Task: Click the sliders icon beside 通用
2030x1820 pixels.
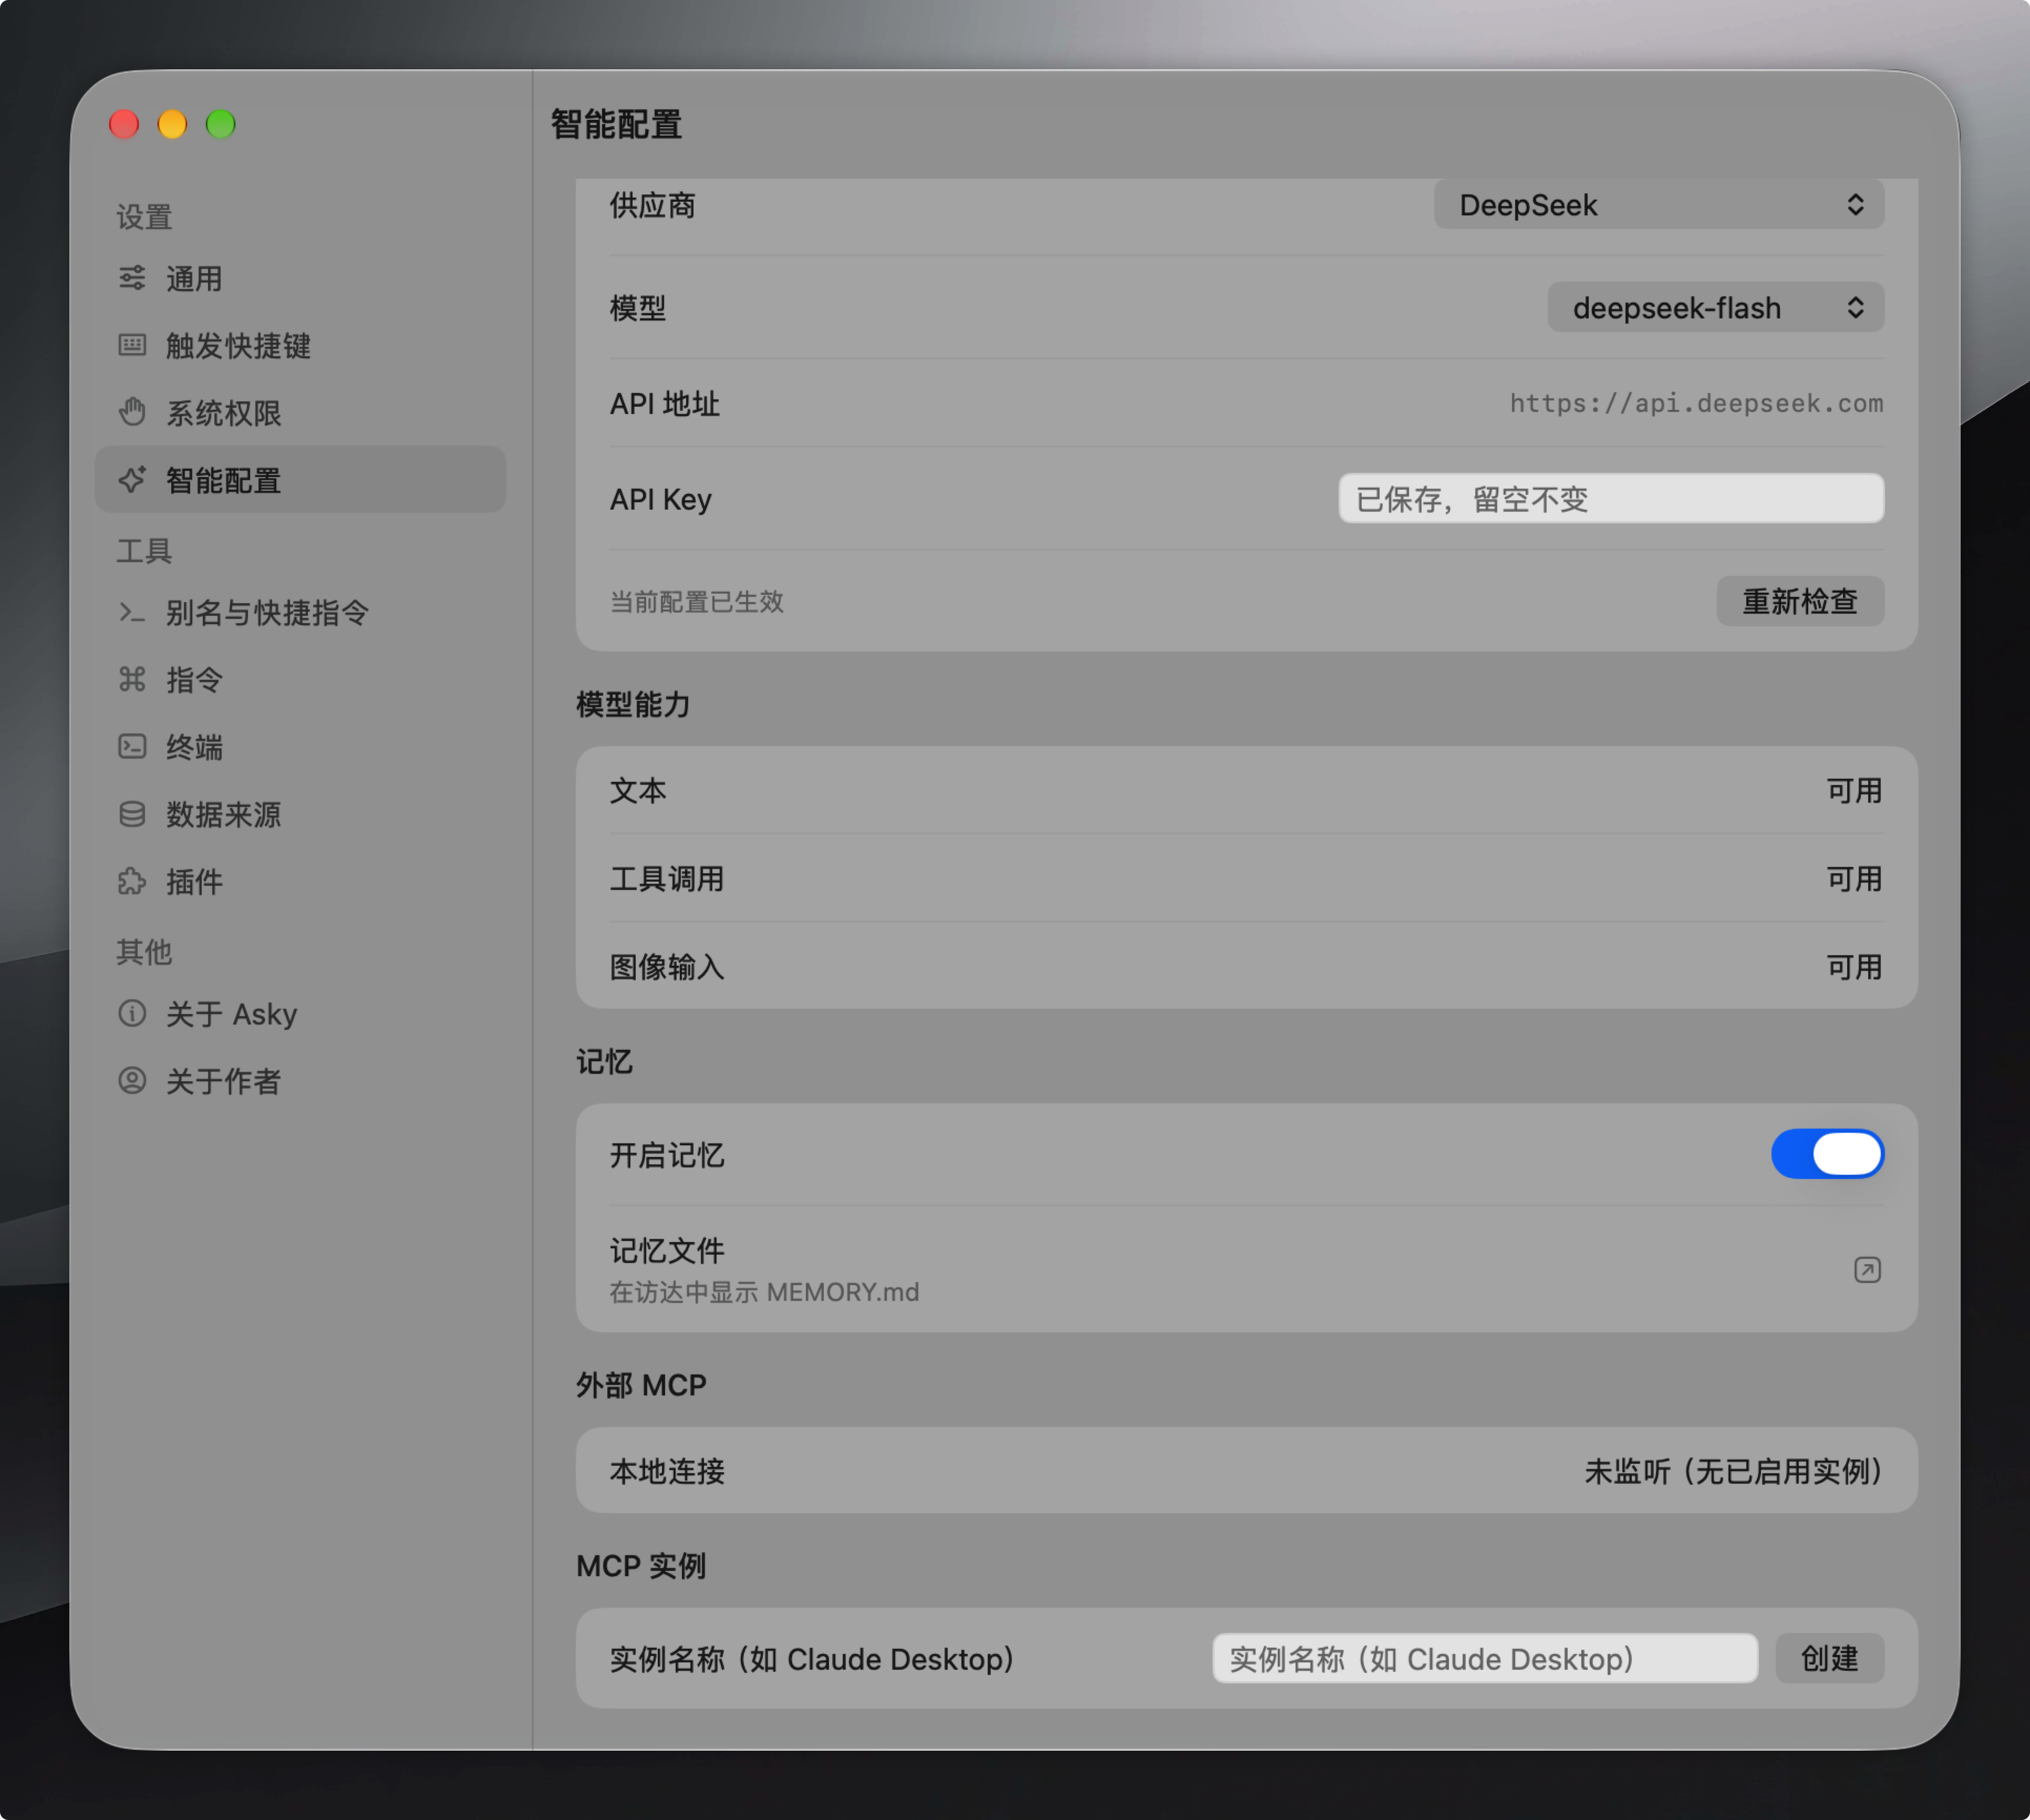Action: (x=132, y=278)
